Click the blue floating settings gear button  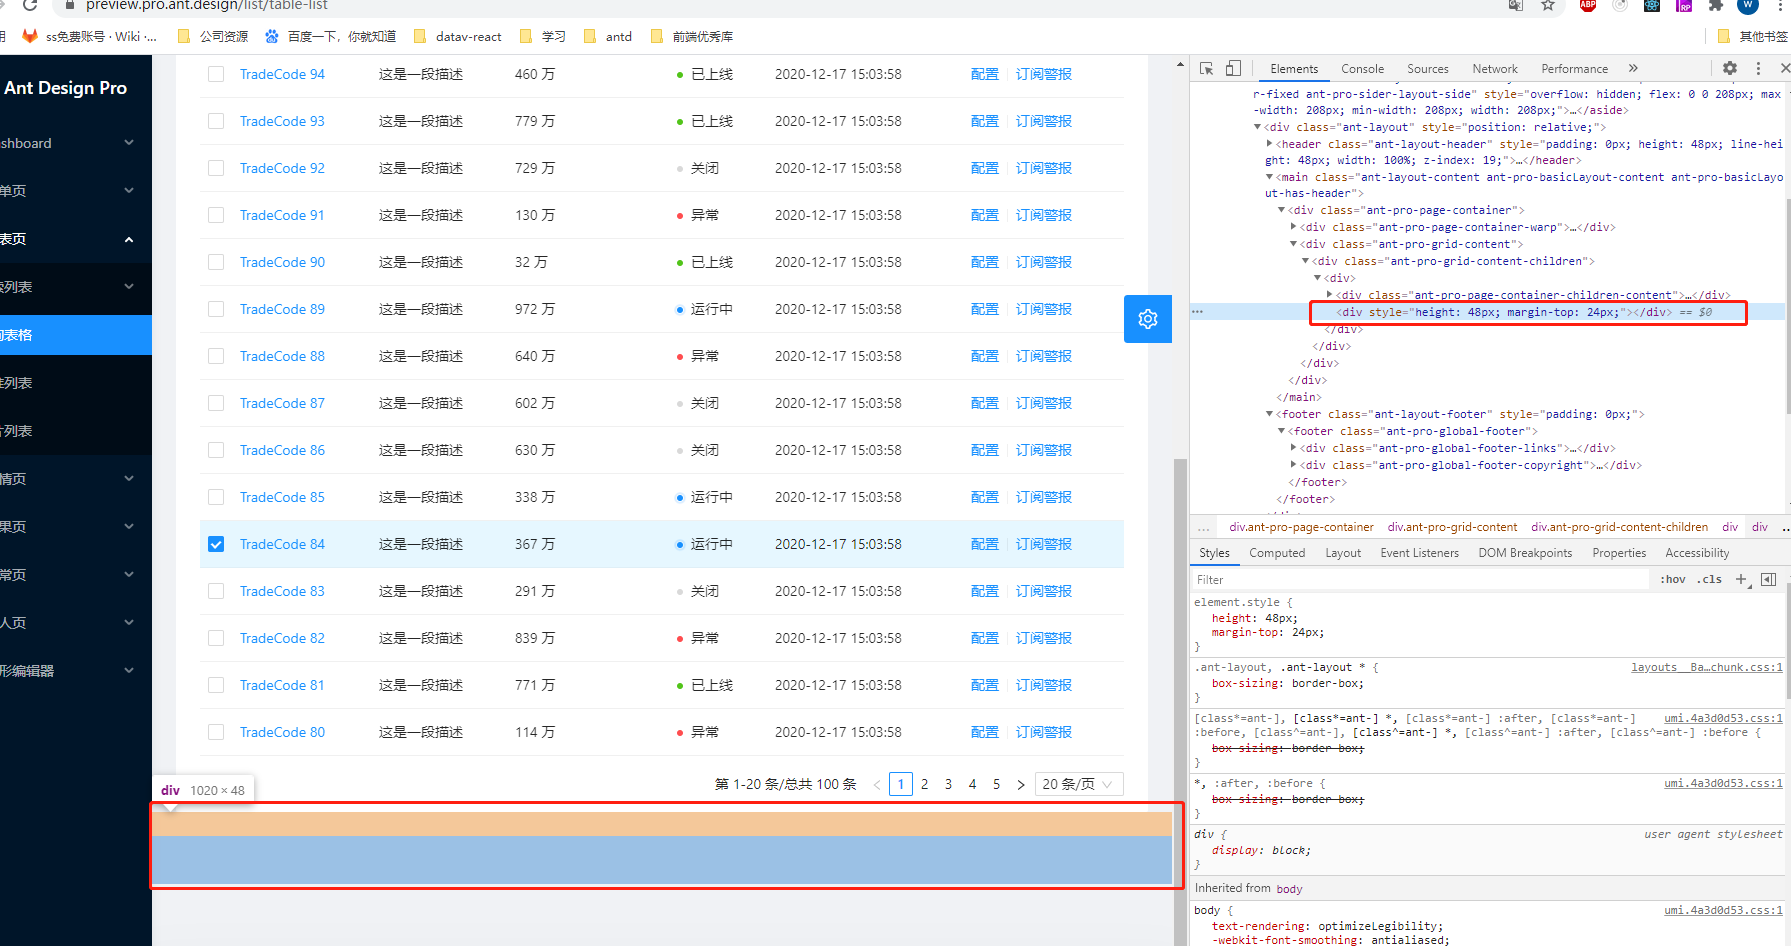[x=1148, y=319]
